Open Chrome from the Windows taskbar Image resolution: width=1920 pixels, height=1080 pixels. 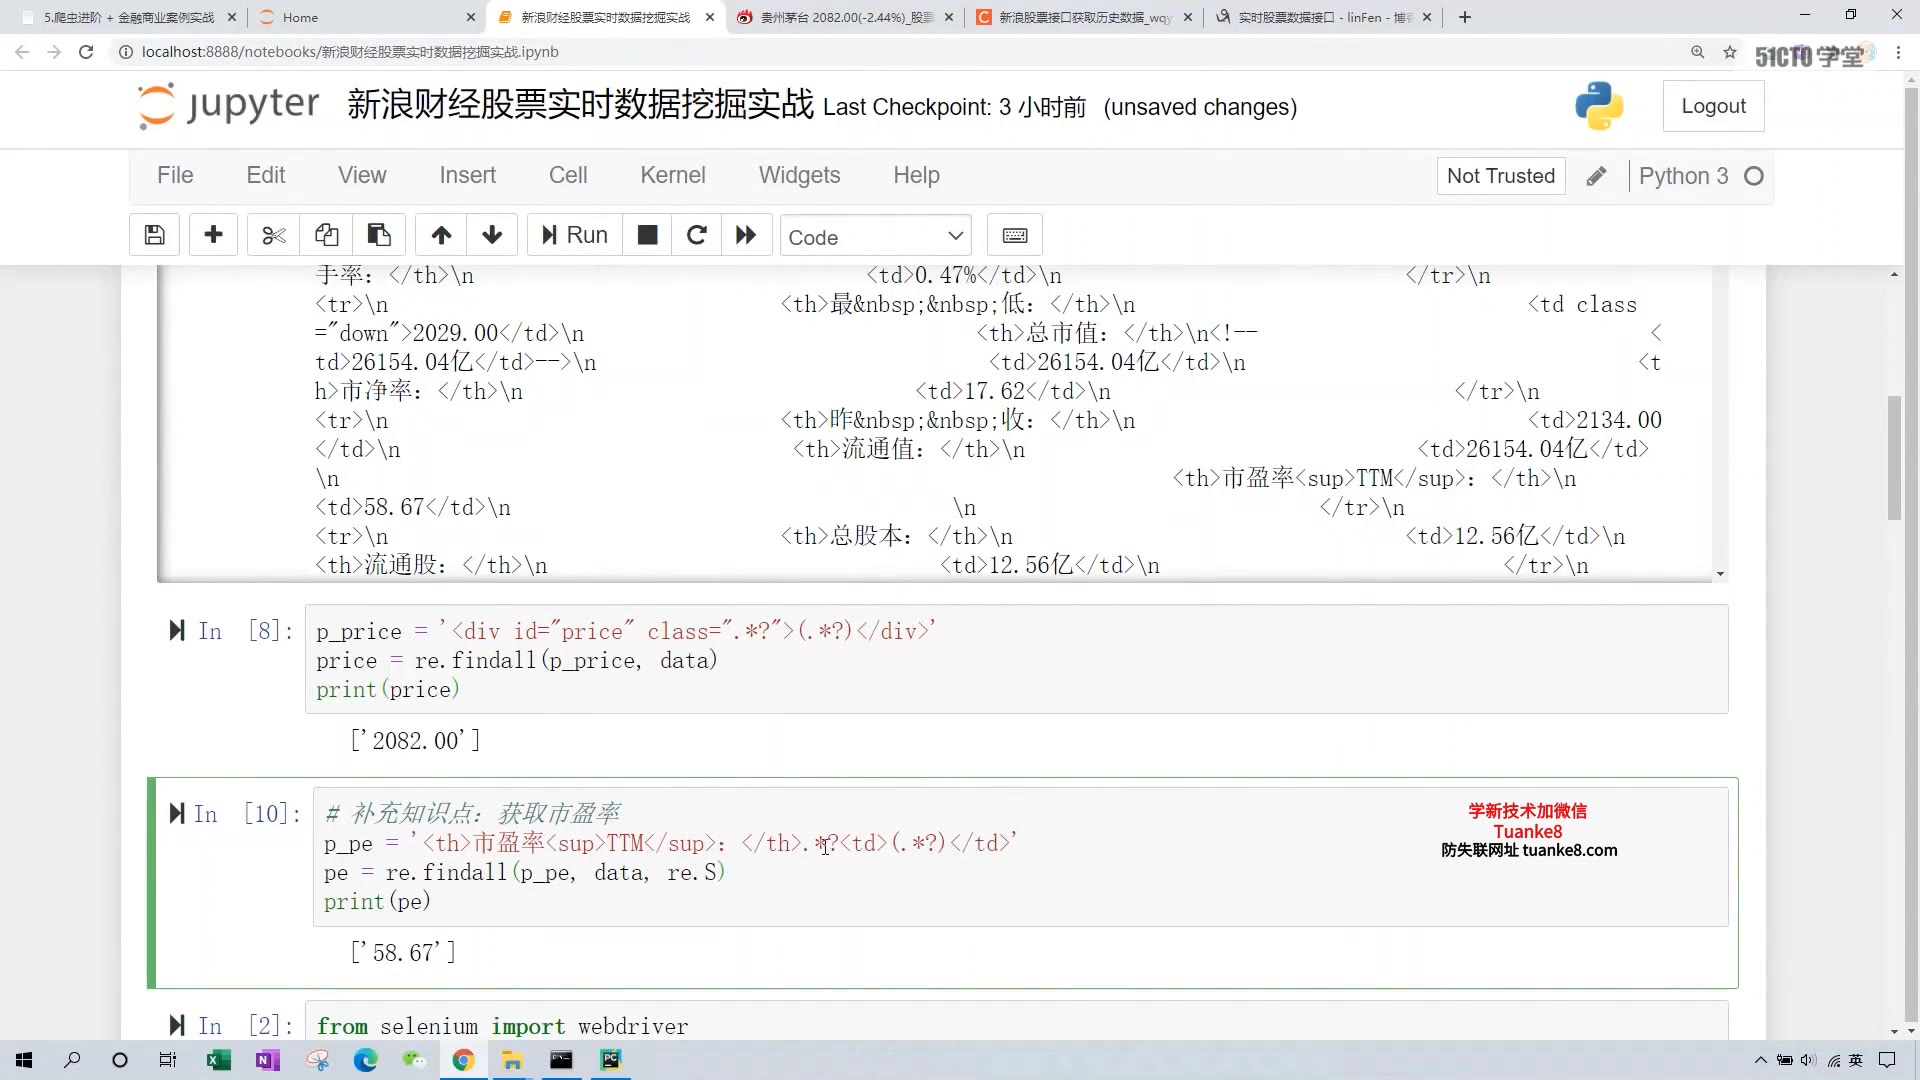[x=462, y=1060]
